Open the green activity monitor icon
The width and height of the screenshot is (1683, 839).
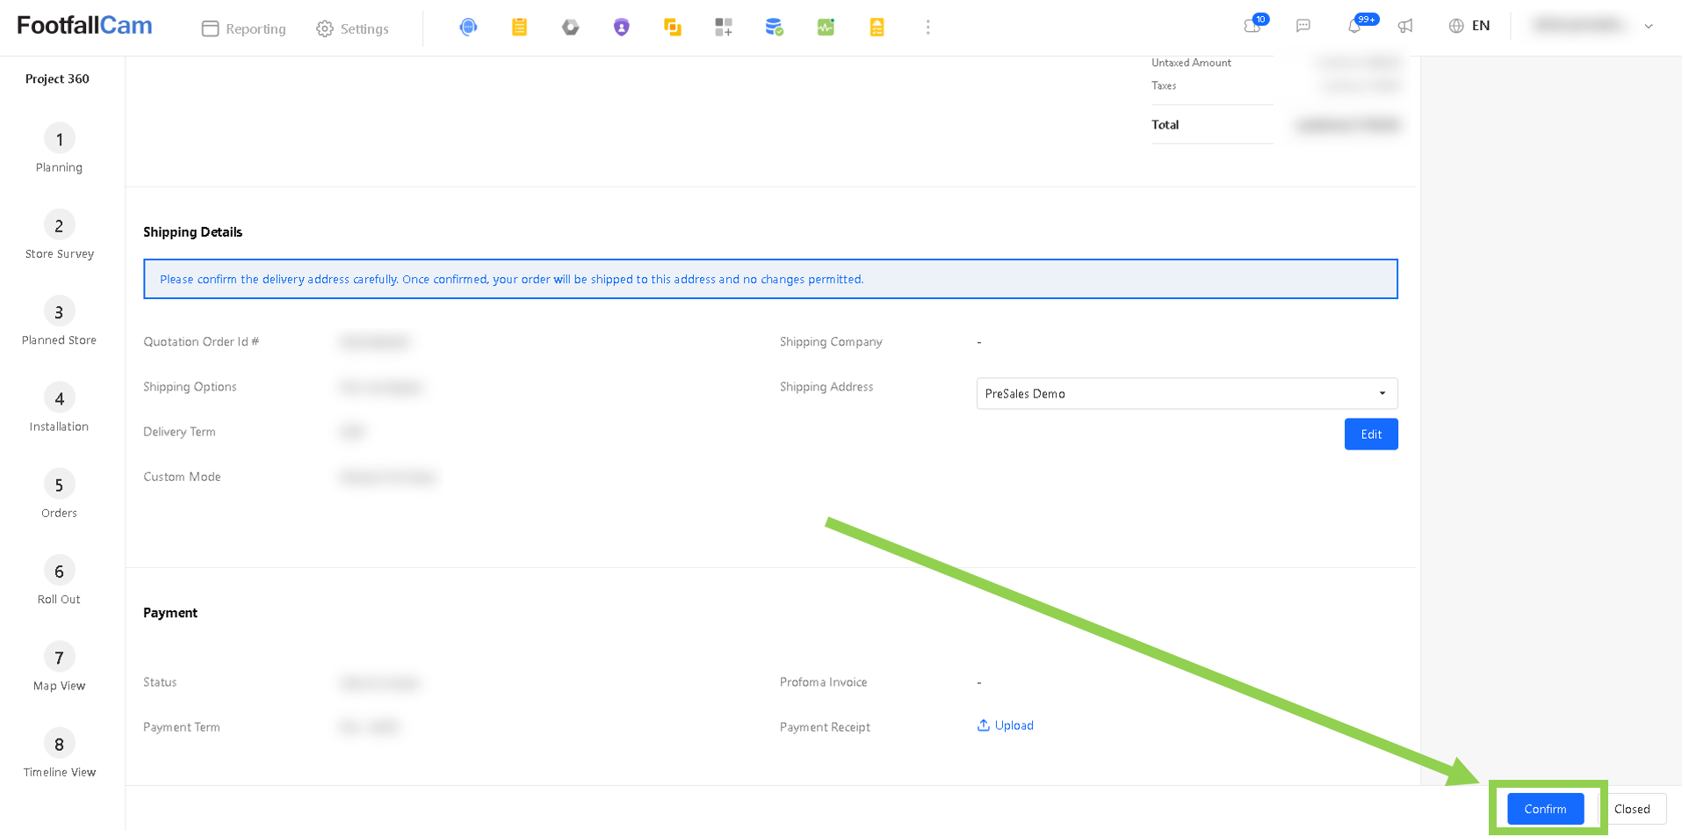826,27
